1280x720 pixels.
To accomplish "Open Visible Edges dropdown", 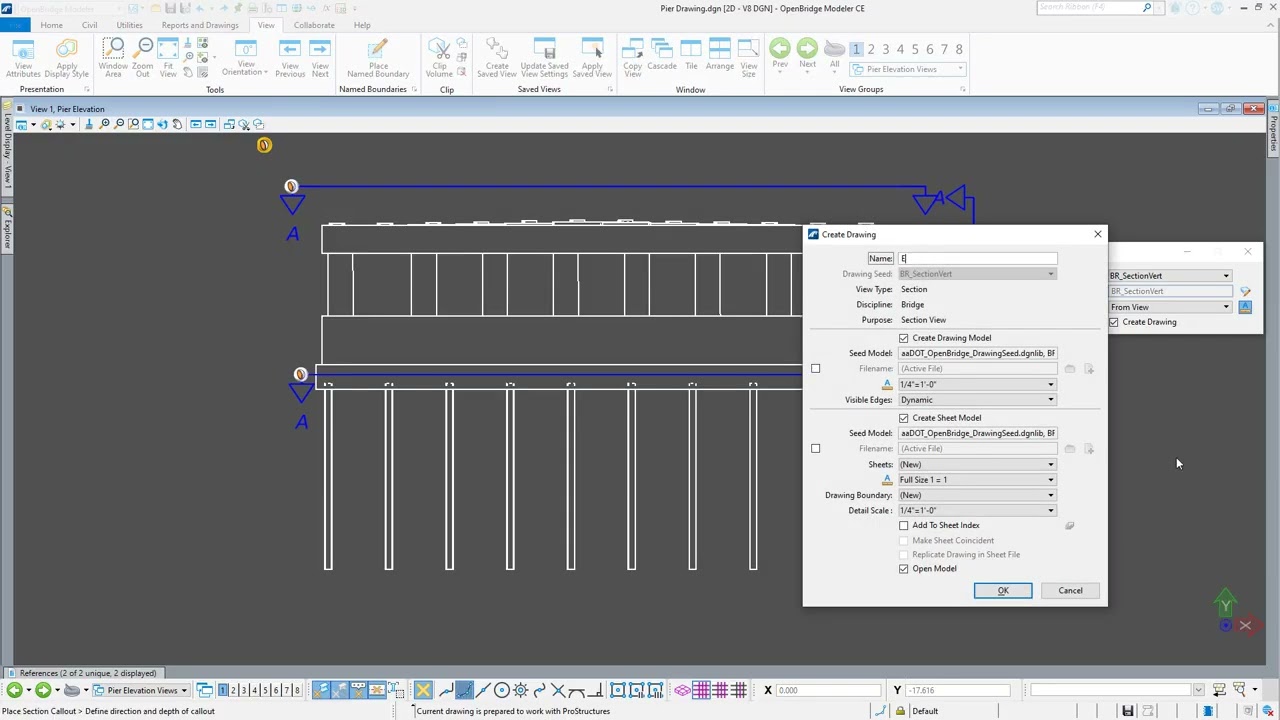I will click(977, 400).
